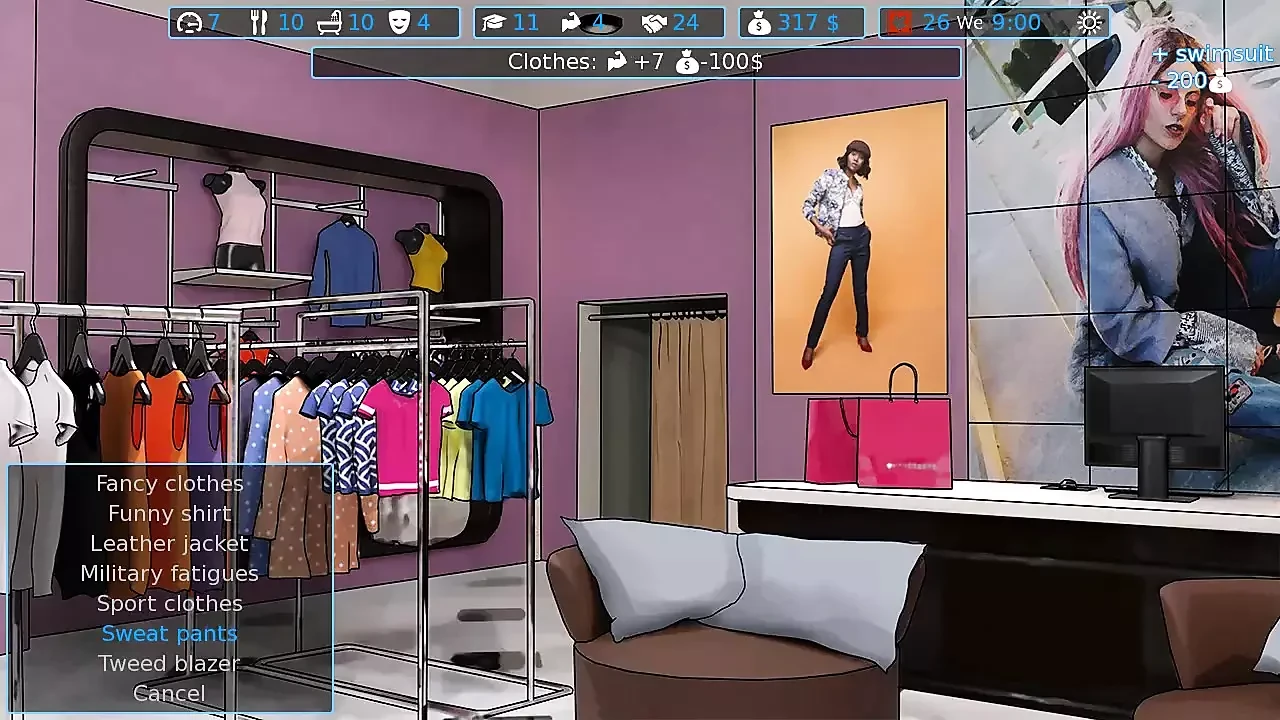Click the money bag icon in Clothes tooltip

point(687,62)
